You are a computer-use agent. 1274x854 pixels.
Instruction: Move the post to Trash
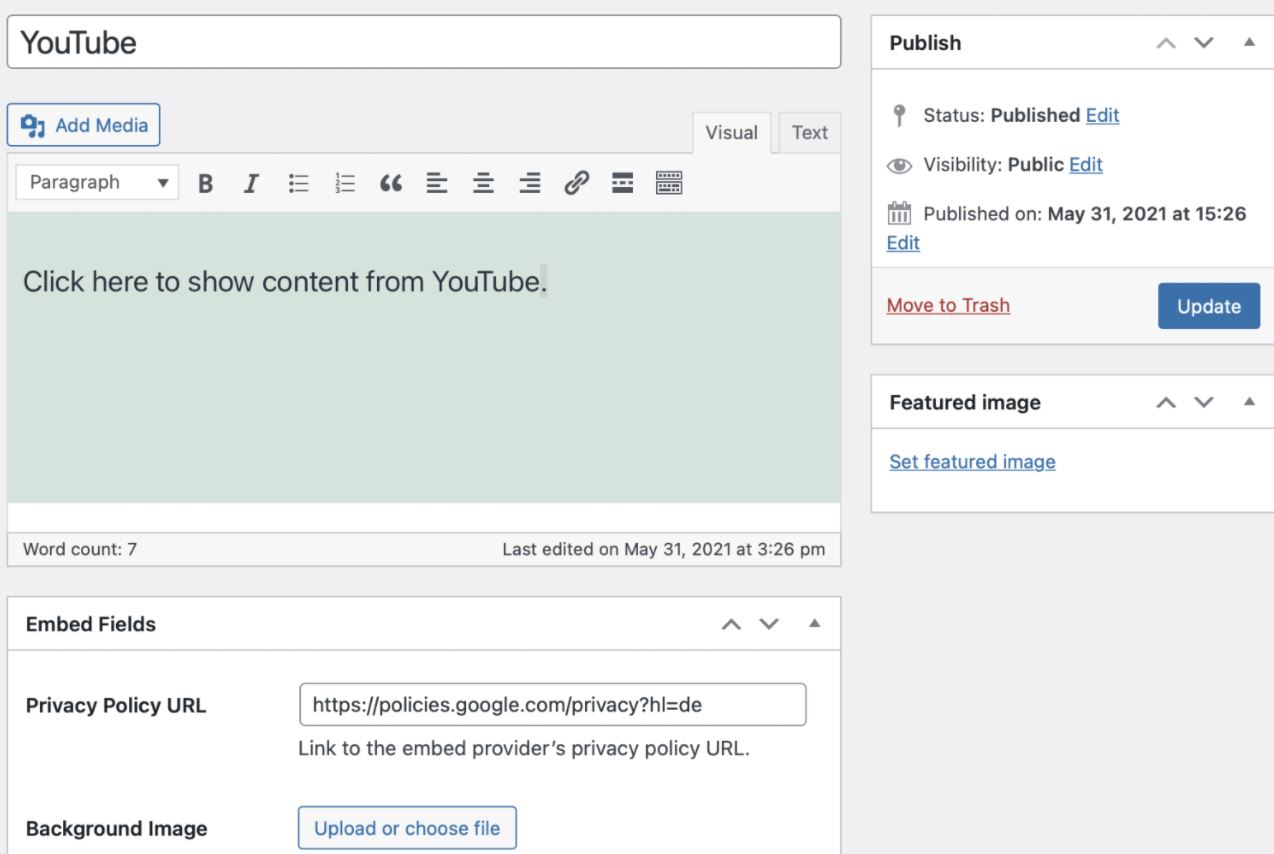(x=948, y=306)
